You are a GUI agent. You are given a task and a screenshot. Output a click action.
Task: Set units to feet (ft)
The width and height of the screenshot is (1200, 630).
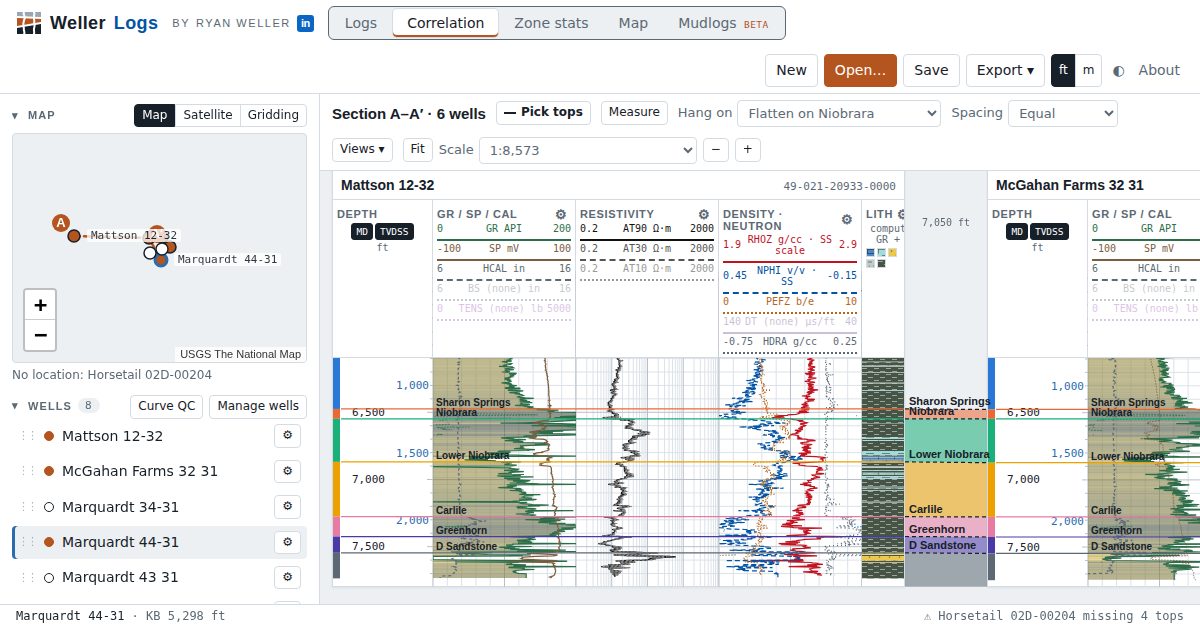click(x=1063, y=70)
